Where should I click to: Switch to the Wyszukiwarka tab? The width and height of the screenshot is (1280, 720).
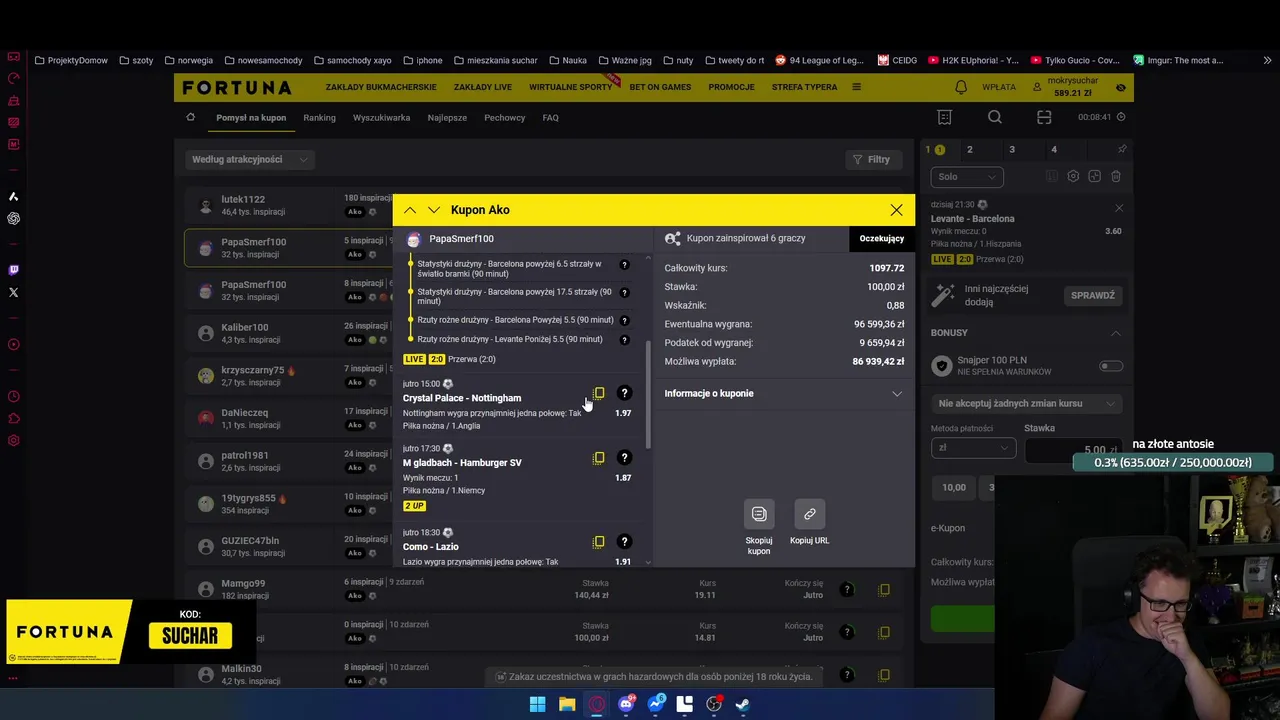coord(381,117)
